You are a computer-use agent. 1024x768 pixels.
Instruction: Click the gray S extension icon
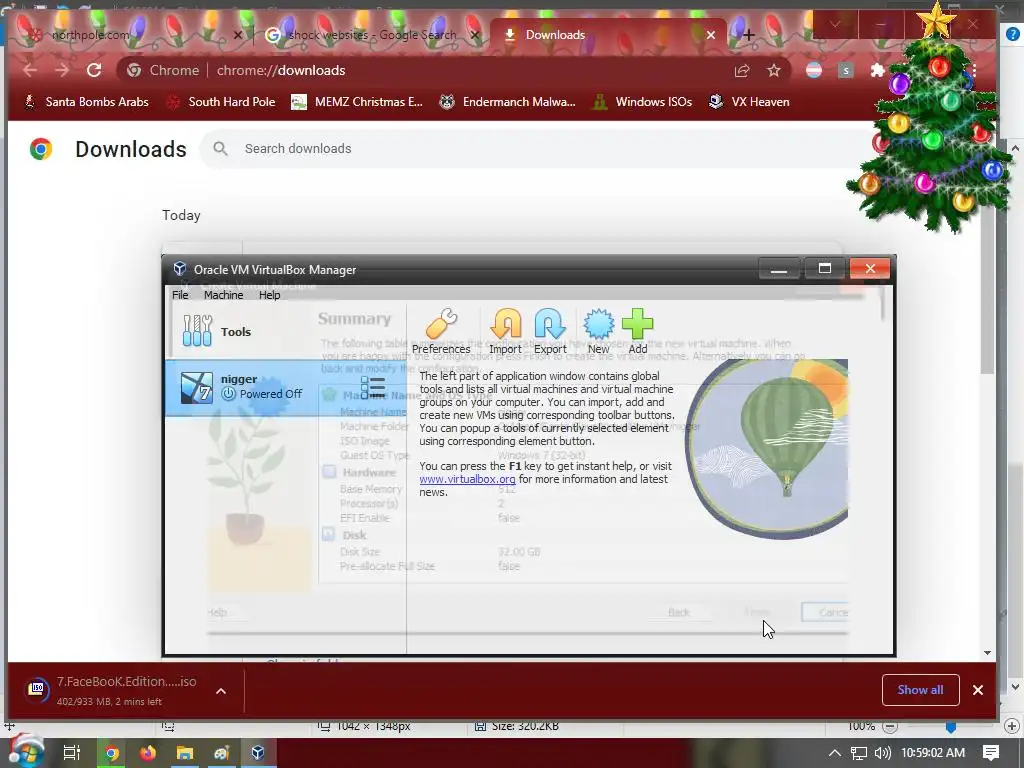pos(846,71)
